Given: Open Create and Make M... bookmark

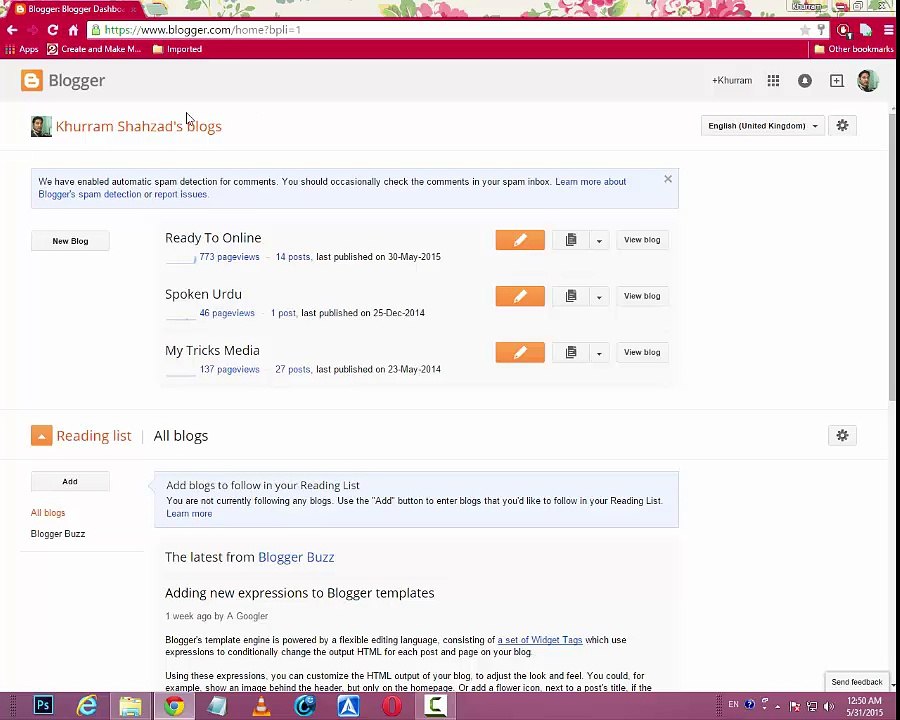Looking at the screenshot, I should [x=94, y=49].
